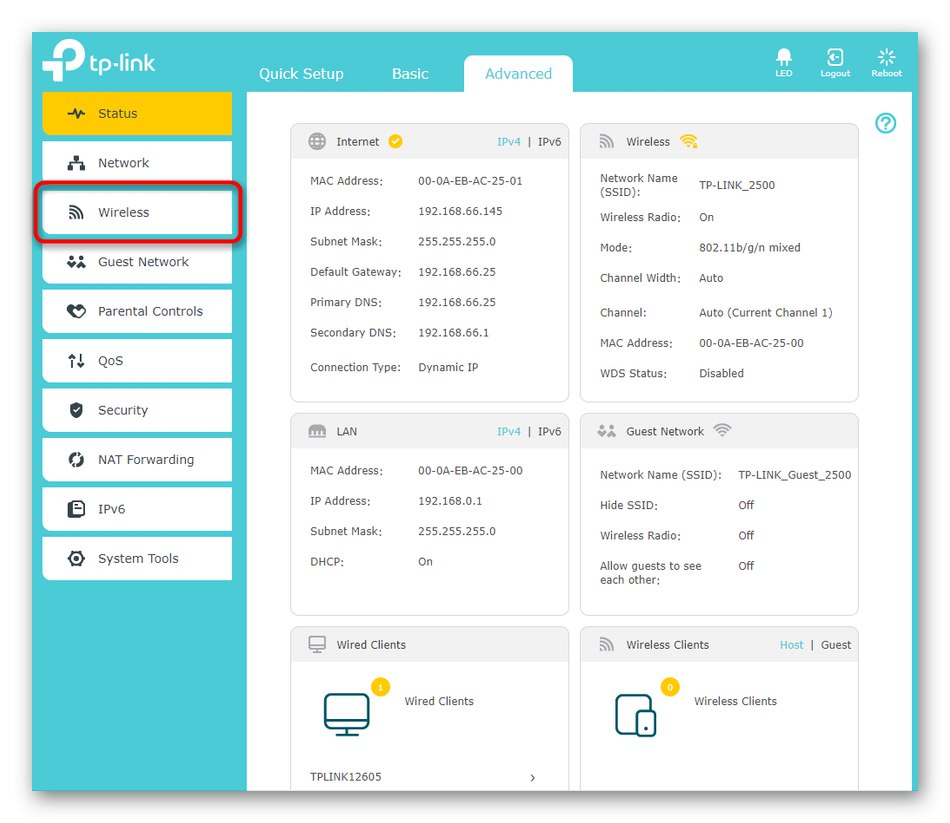Switch to the Basic tab
950x823 pixels.
[410, 74]
